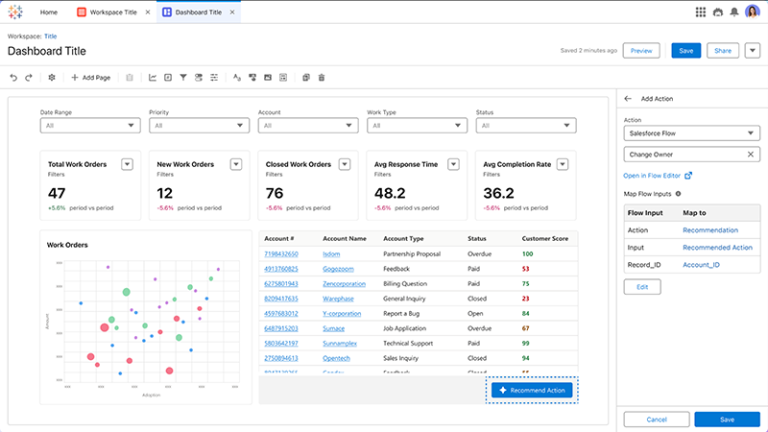Clear the Change Owner field
The image size is (768, 432).
[x=751, y=154]
